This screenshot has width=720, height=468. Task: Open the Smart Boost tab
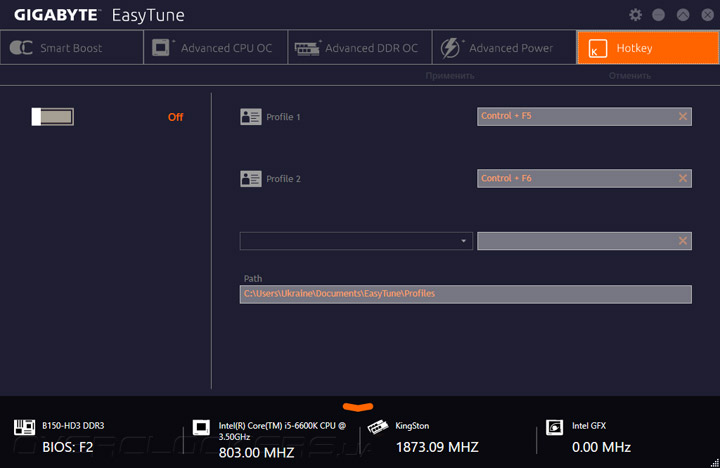tap(72, 48)
